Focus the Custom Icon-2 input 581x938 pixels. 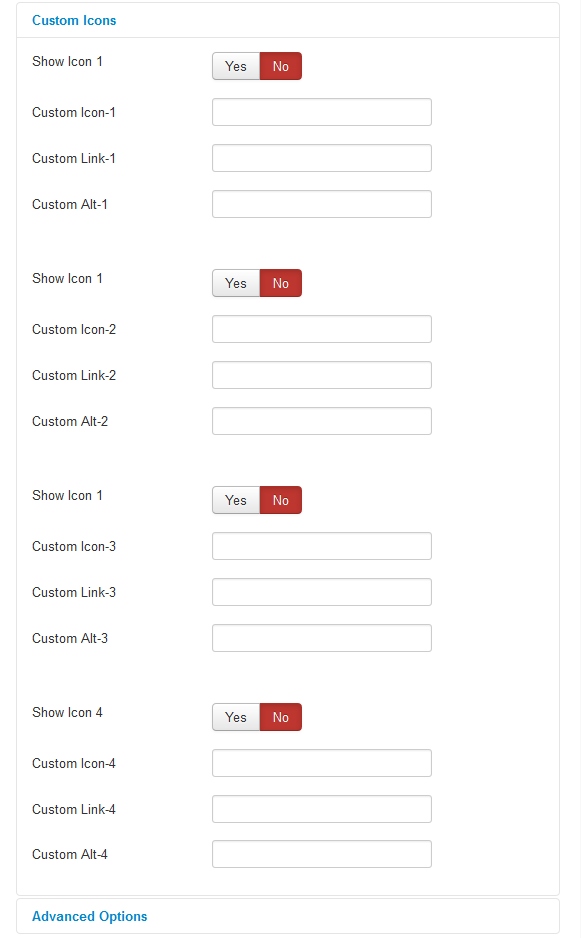(x=321, y=329)
